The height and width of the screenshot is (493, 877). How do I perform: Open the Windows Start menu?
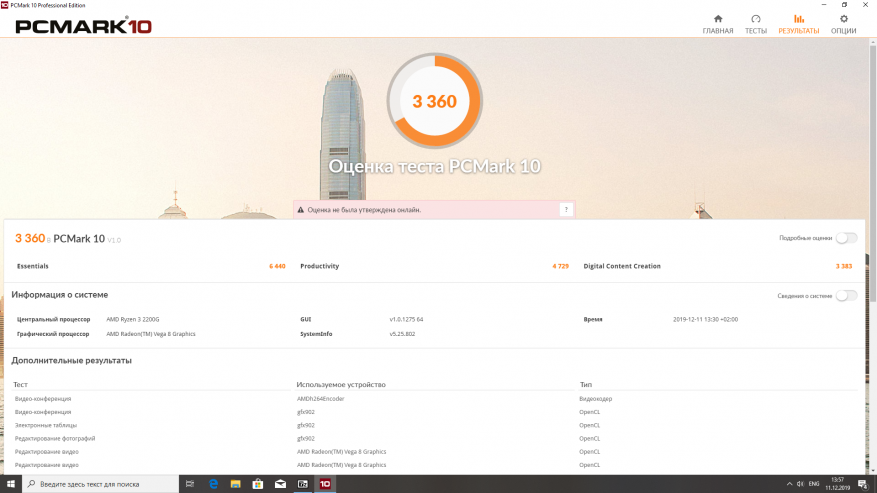(11, 484)
